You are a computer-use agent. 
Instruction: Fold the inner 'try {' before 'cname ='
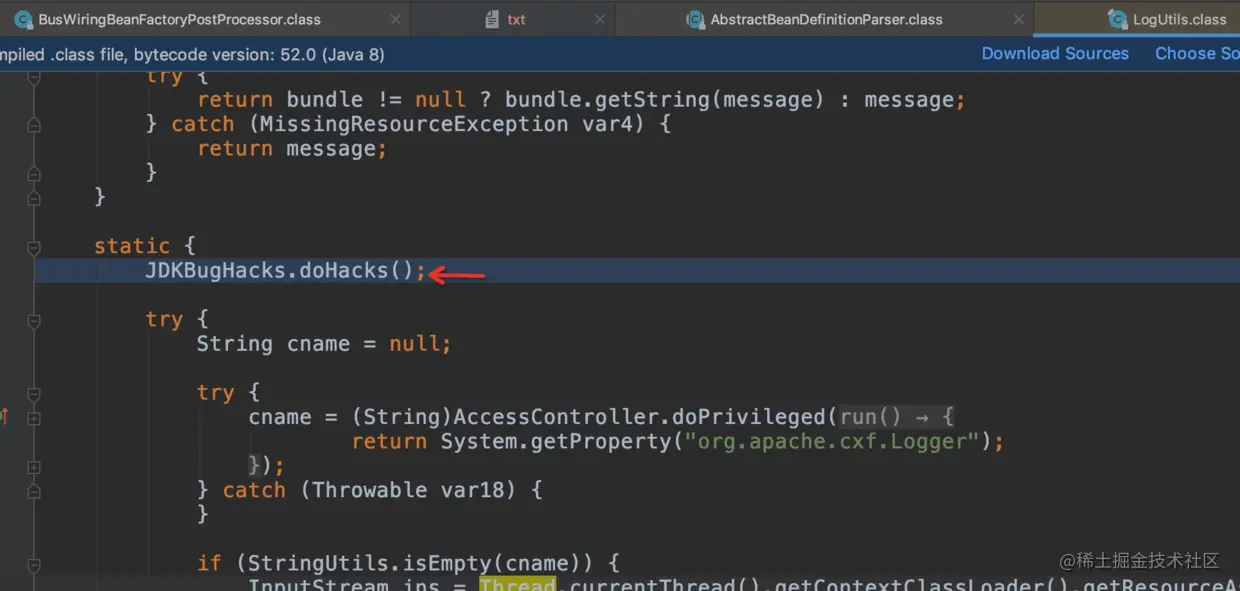click(x=34, y=394)
